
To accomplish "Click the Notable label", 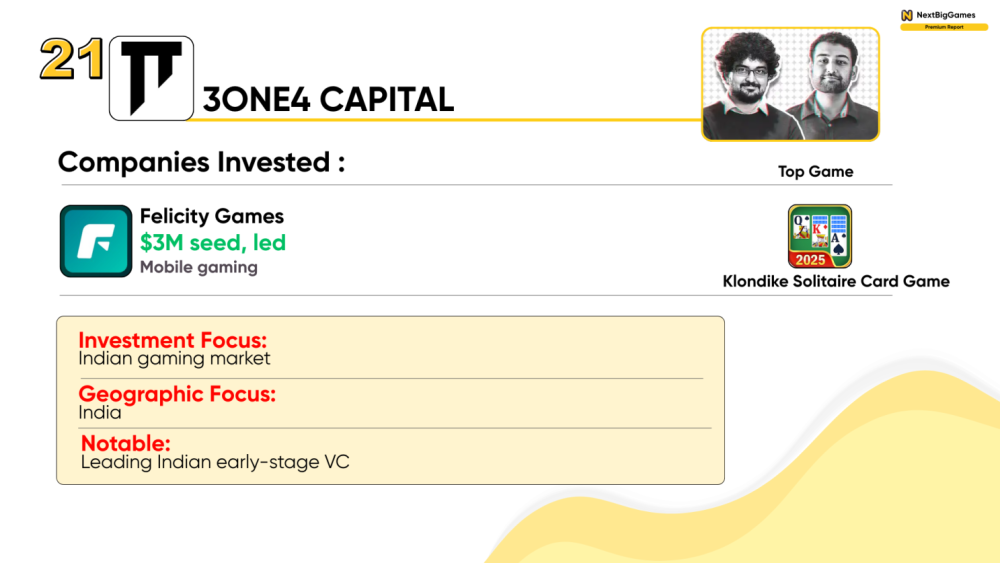I will tap(126, 443).
